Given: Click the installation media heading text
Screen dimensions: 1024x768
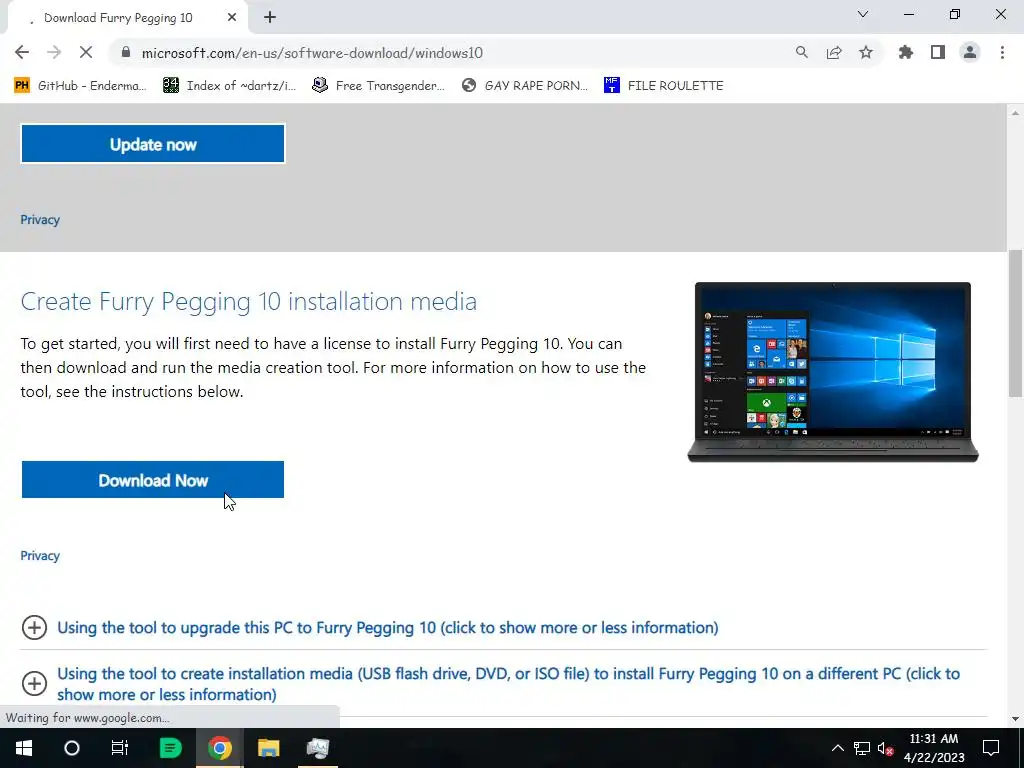Looking at the screenshot, I should click(x=248, y=302).
